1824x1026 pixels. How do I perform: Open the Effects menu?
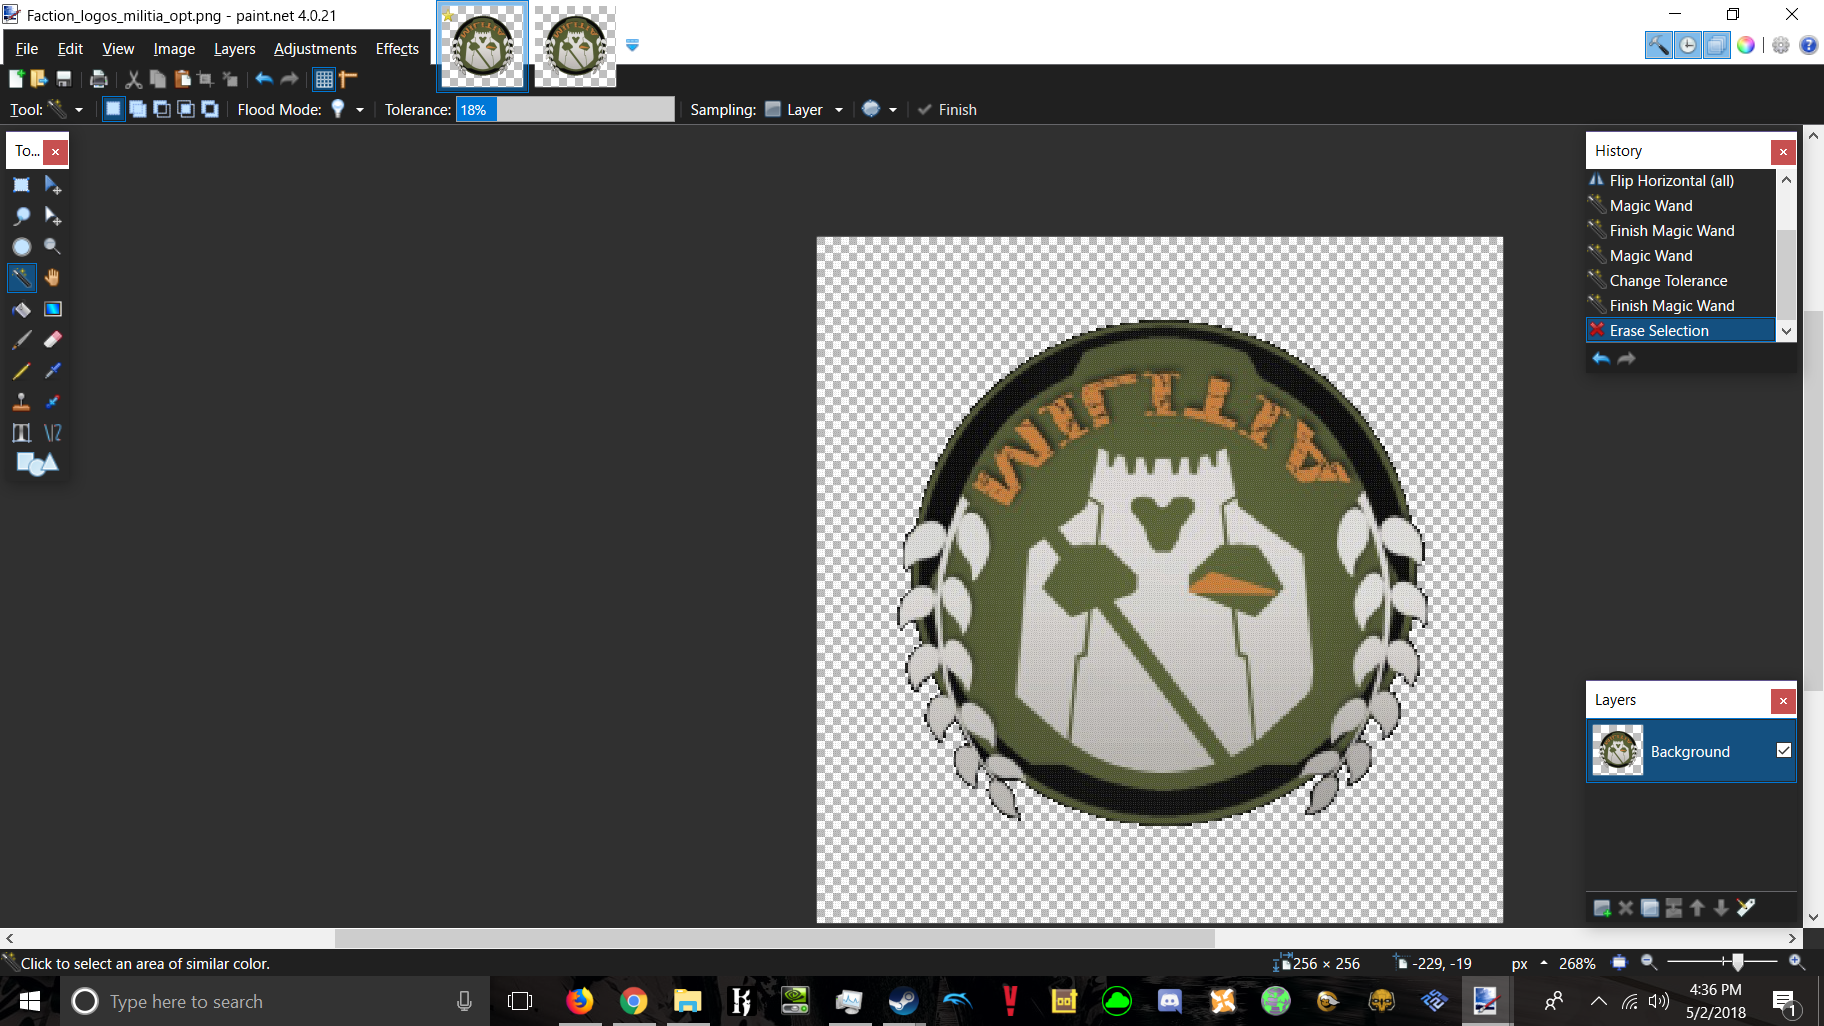(x=396, y=48)
